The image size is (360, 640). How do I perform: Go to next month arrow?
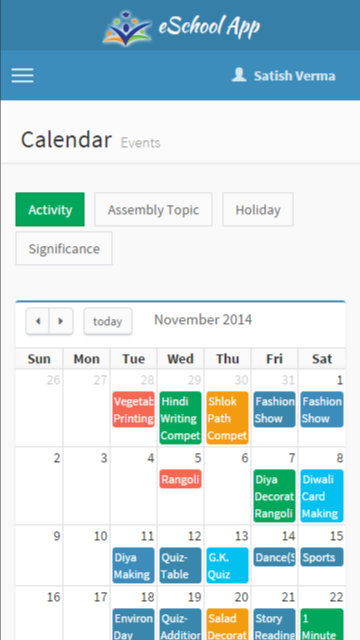point(61,321)
